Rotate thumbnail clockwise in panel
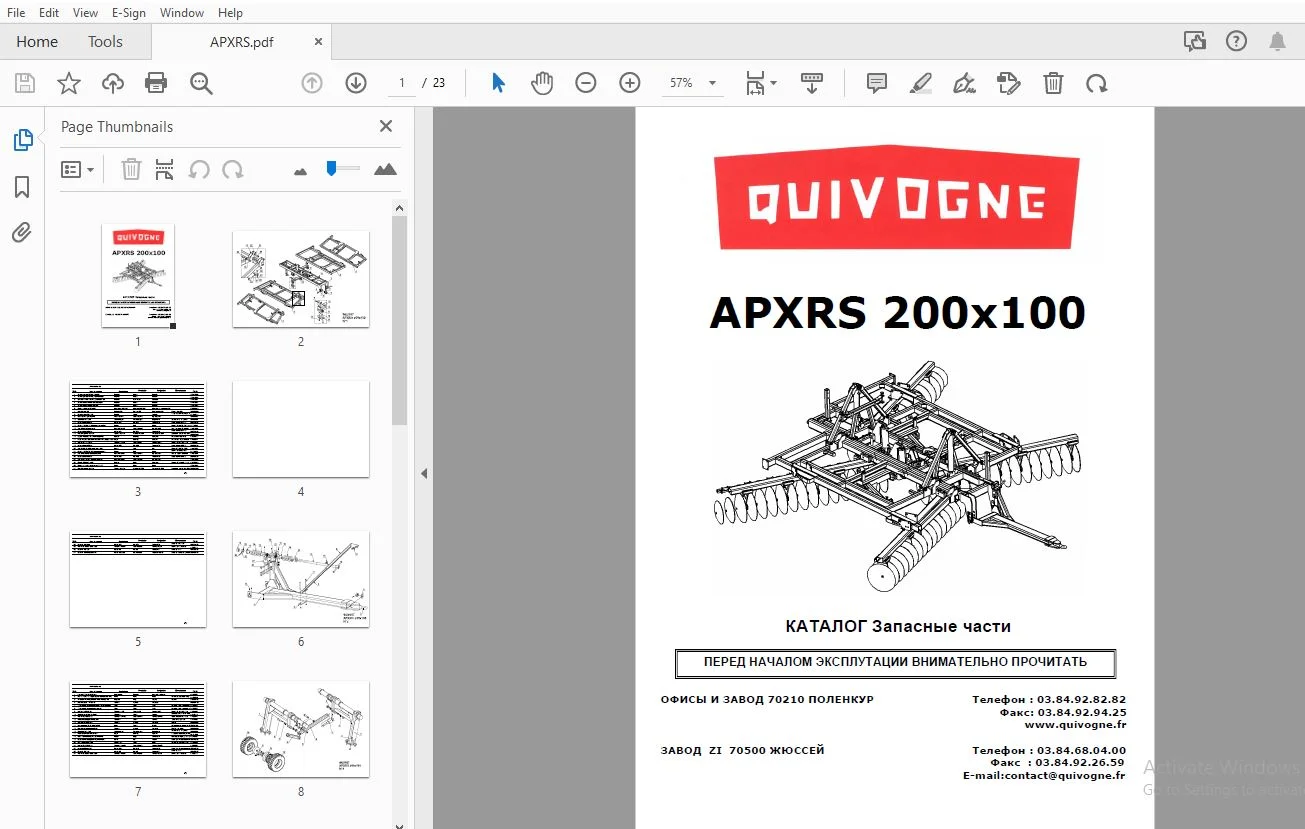 pyautogui.click(x=233, y=170)
